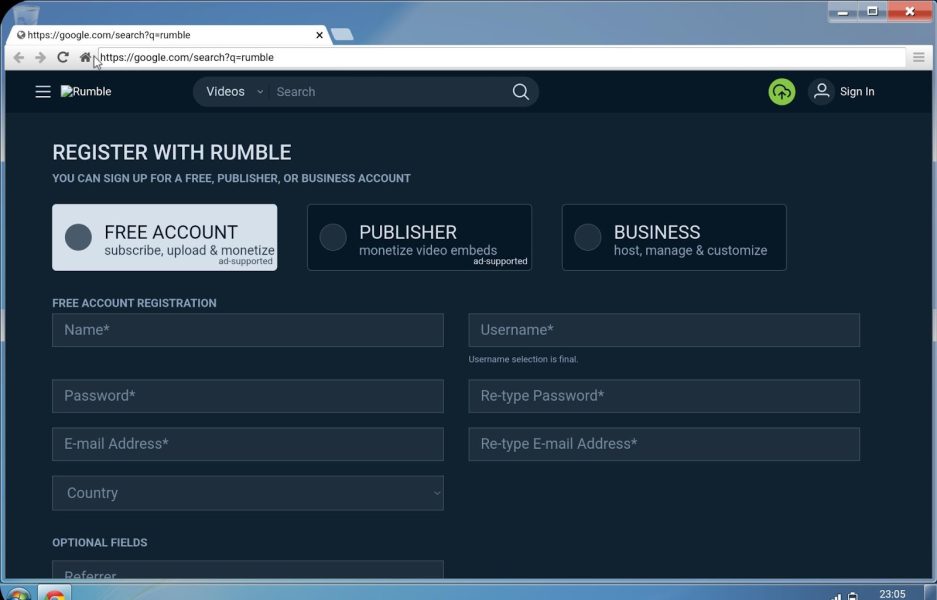Open the Country dropdown
Image resolution: width=937 pixels, height=600 pixels.
[x=247, y=493]
